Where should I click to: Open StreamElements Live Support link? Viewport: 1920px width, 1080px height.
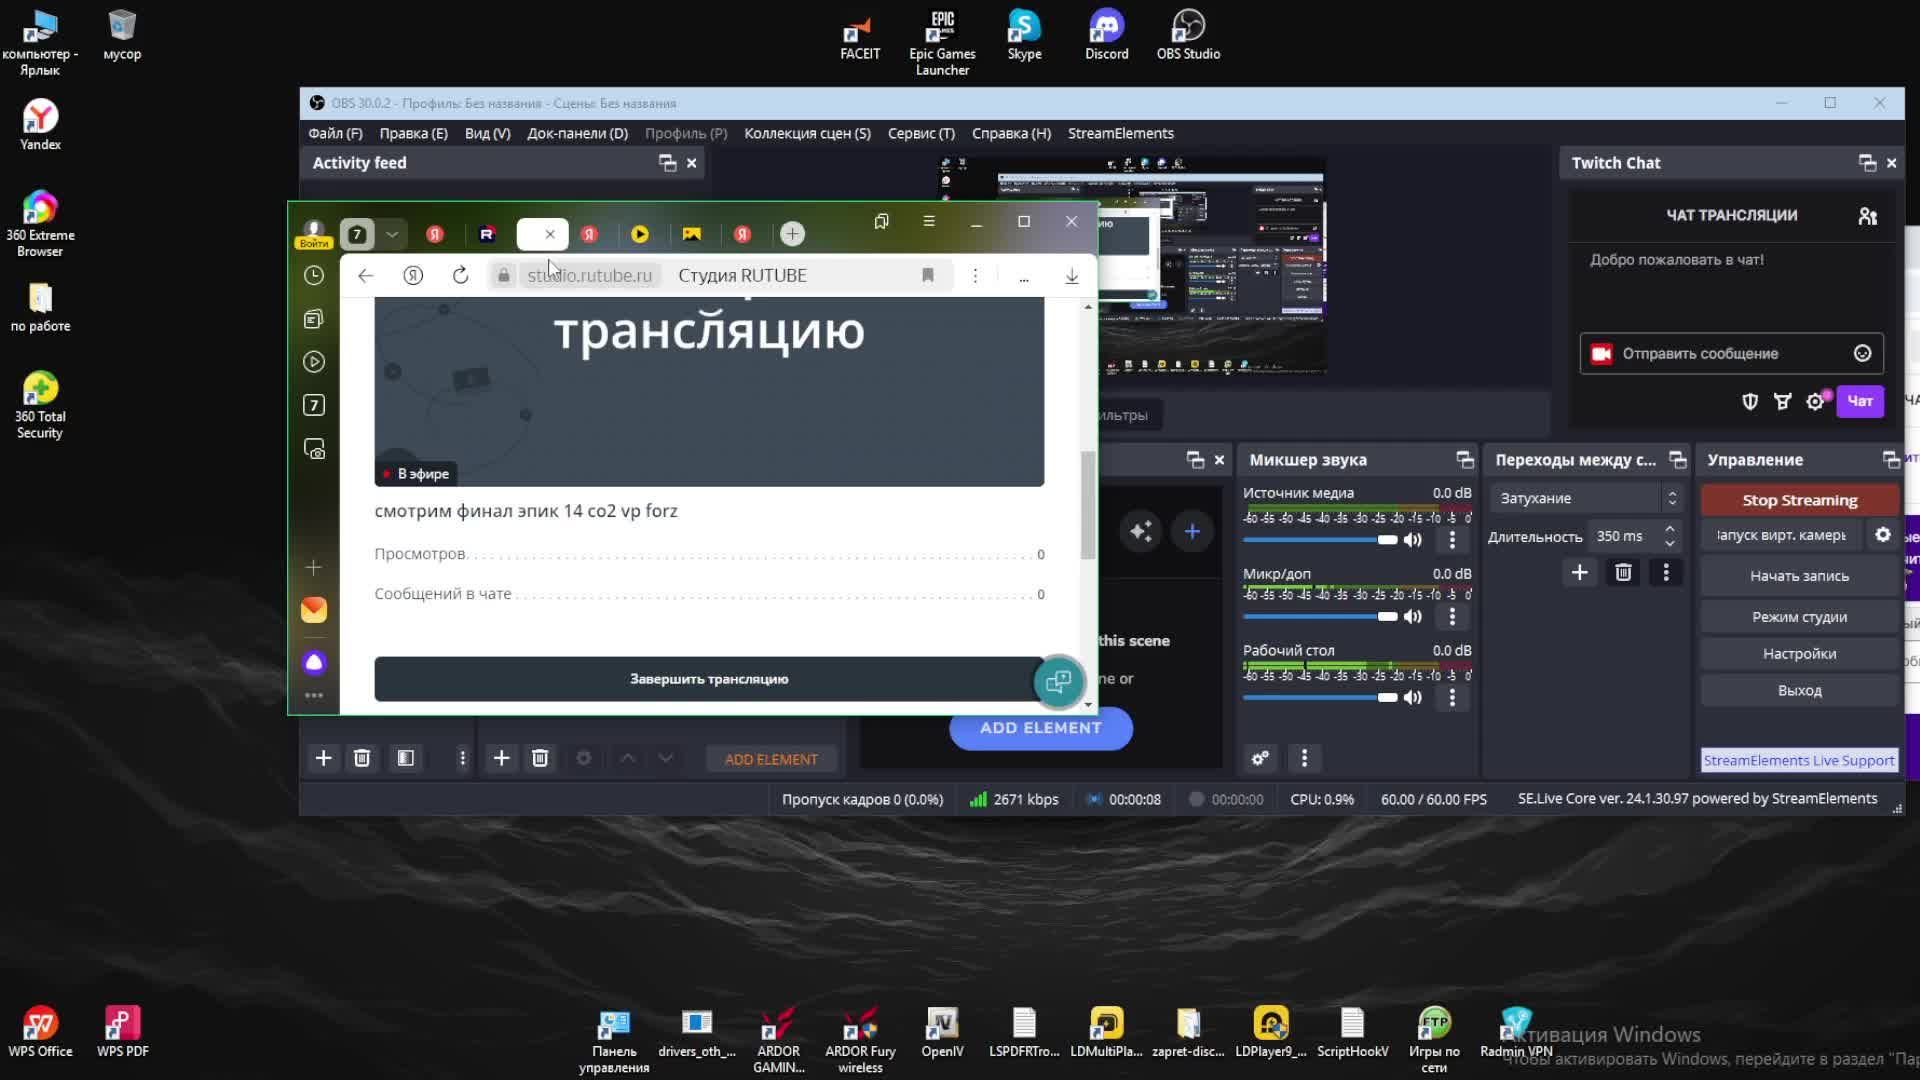pos(1799,760)
